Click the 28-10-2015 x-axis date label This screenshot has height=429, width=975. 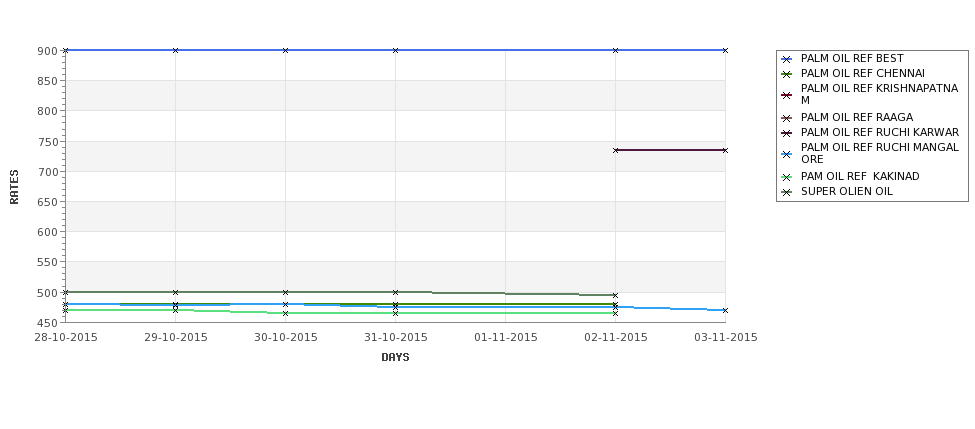[66, 338]
